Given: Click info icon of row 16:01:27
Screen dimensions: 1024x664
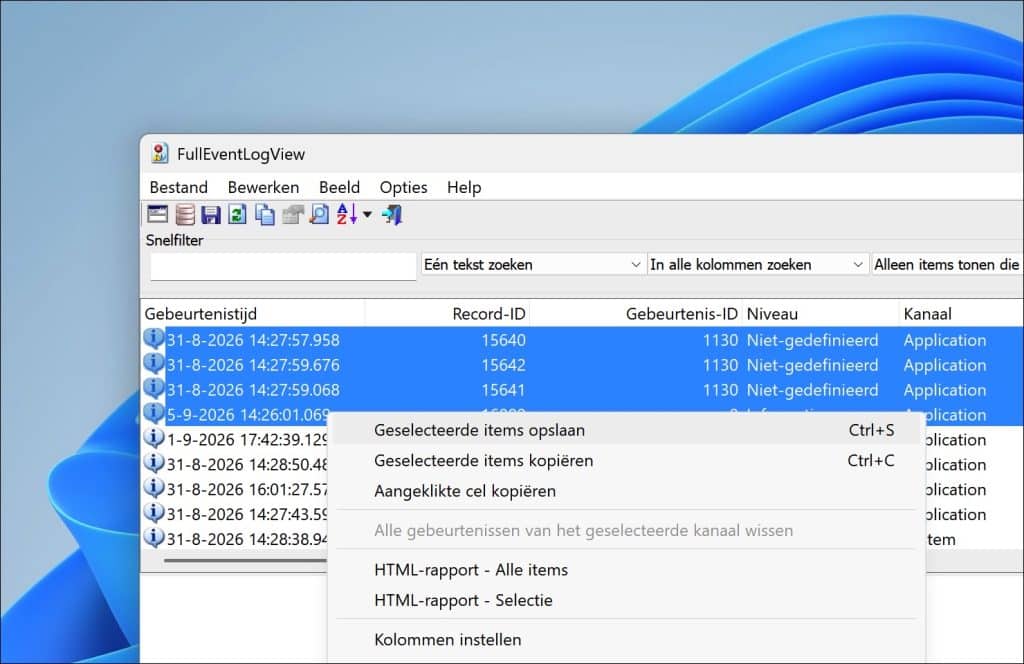Looking at the screenshot, I should click(x=154, y=488).
